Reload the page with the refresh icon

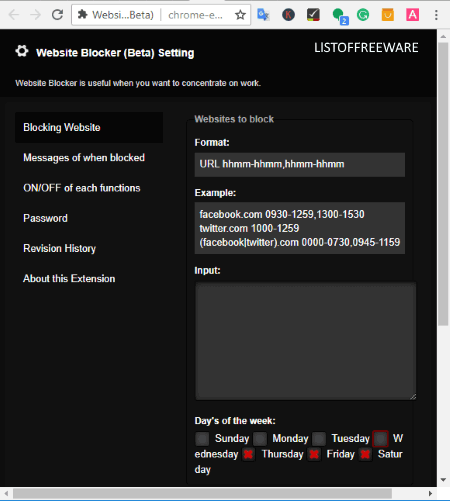pyautogui.click(x=57, y=15)
